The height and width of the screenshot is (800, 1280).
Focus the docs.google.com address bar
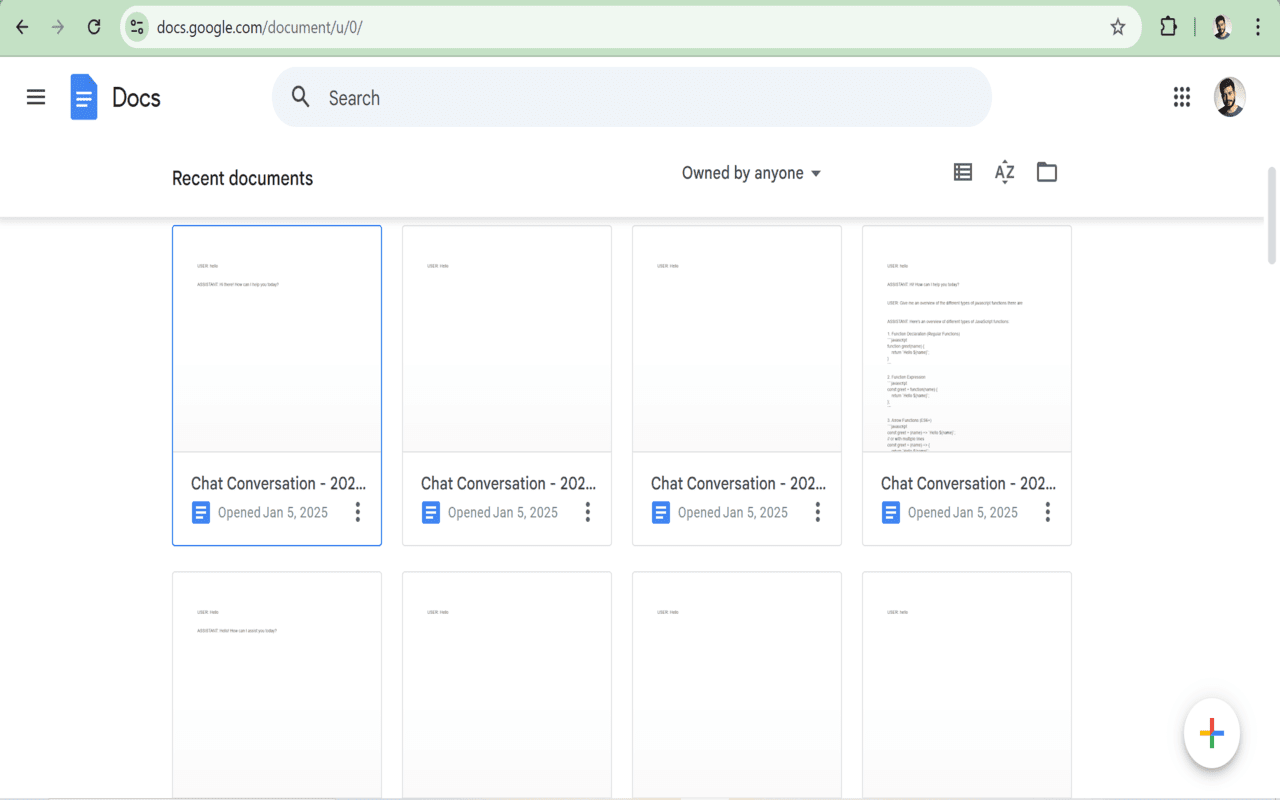(x=630, y=27)
